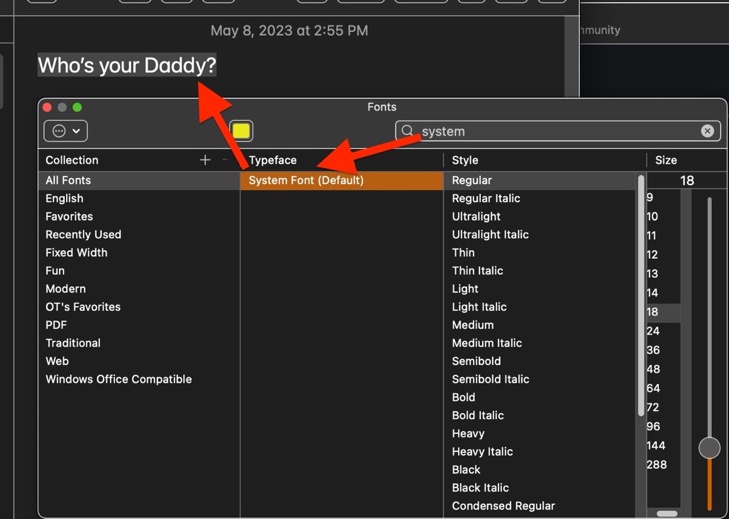Set font size to 10

pyautogui.click(x=663, y=217)
